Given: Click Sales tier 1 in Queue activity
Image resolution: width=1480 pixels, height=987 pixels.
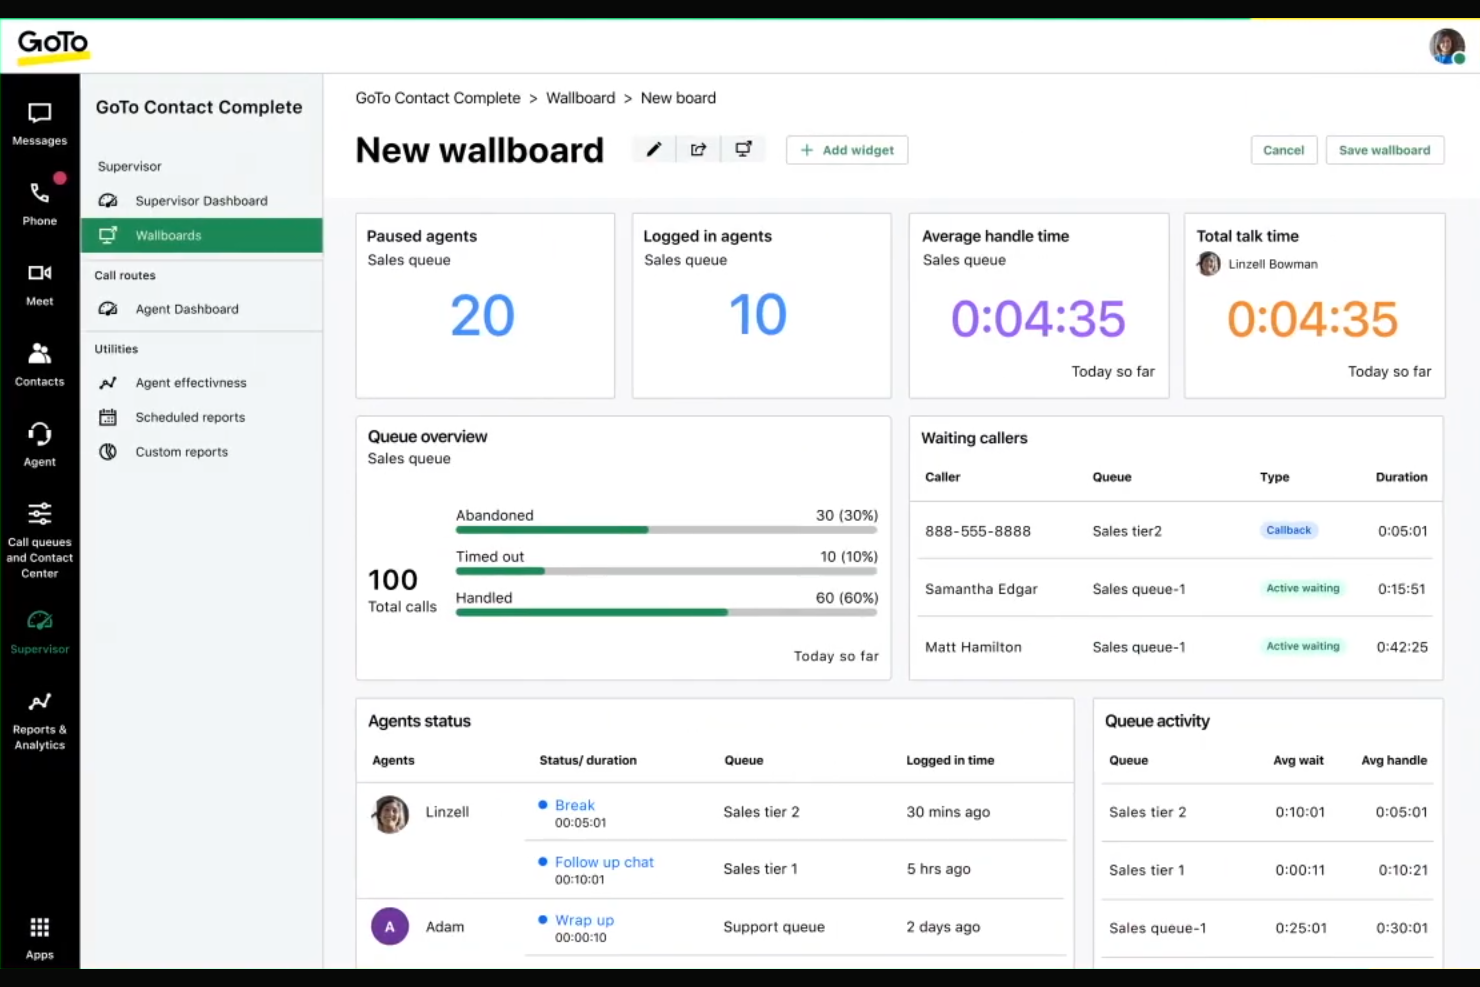Looking at the screenshot, I should coord(1146,870).
